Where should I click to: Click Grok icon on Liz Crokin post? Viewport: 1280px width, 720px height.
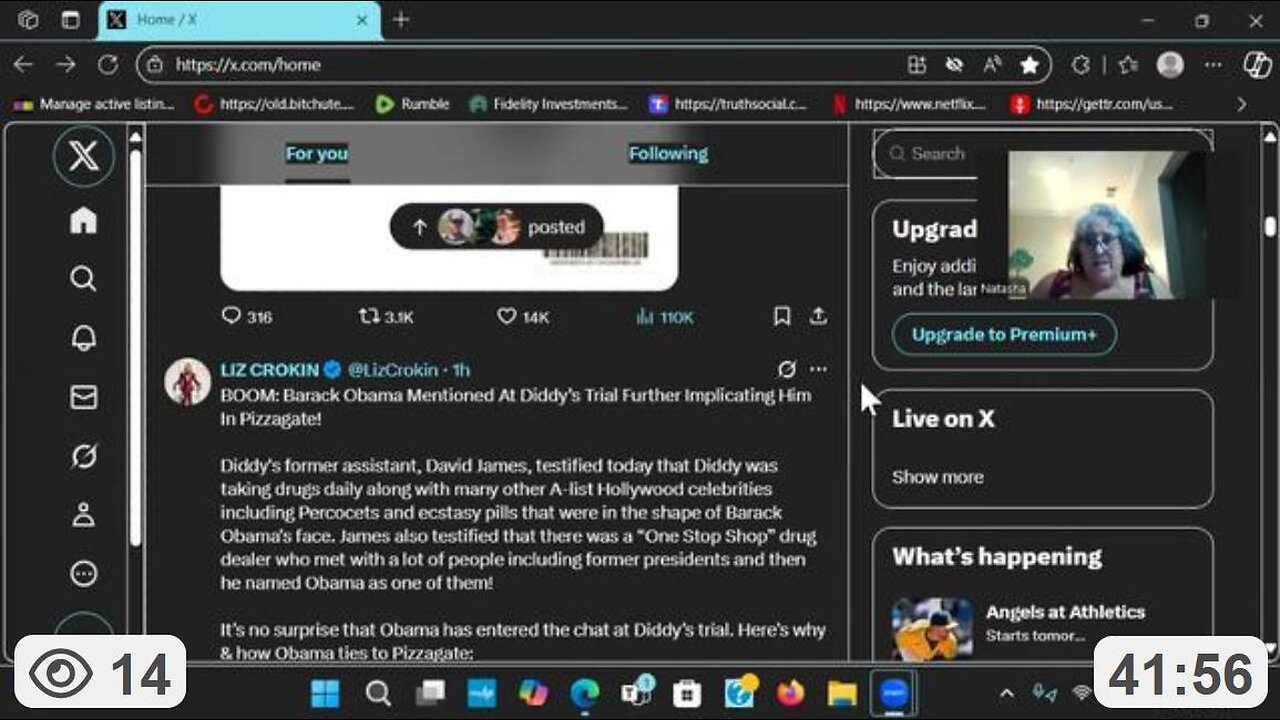coord(787,369)
